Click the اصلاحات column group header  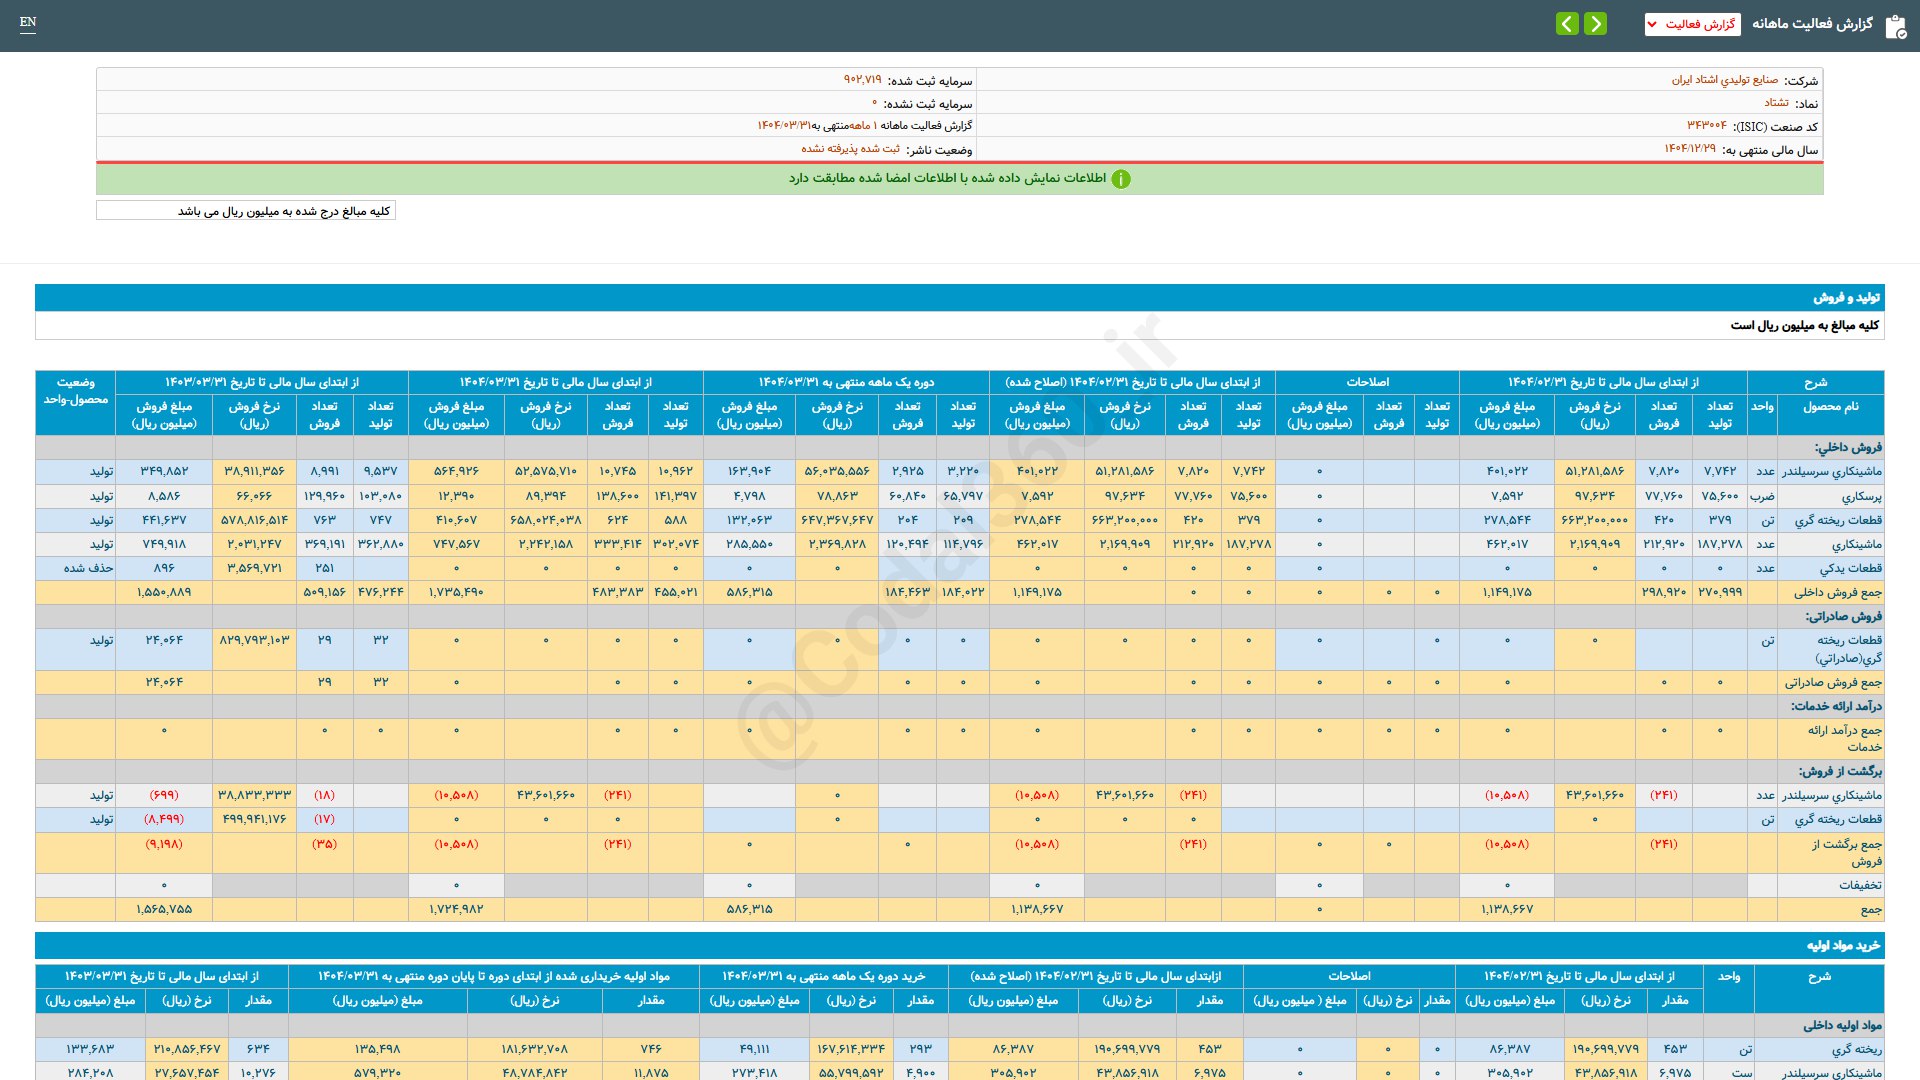pyautogui.click(x=1367, y=383)
